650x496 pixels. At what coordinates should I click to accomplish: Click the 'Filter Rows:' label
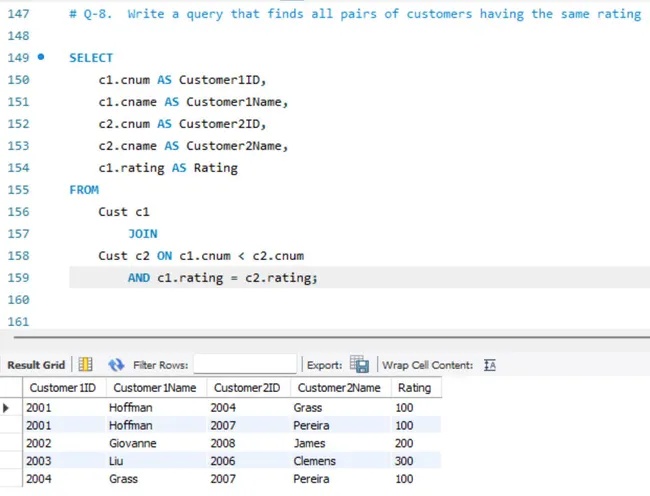pyautogui.click(x=160, y=365)
